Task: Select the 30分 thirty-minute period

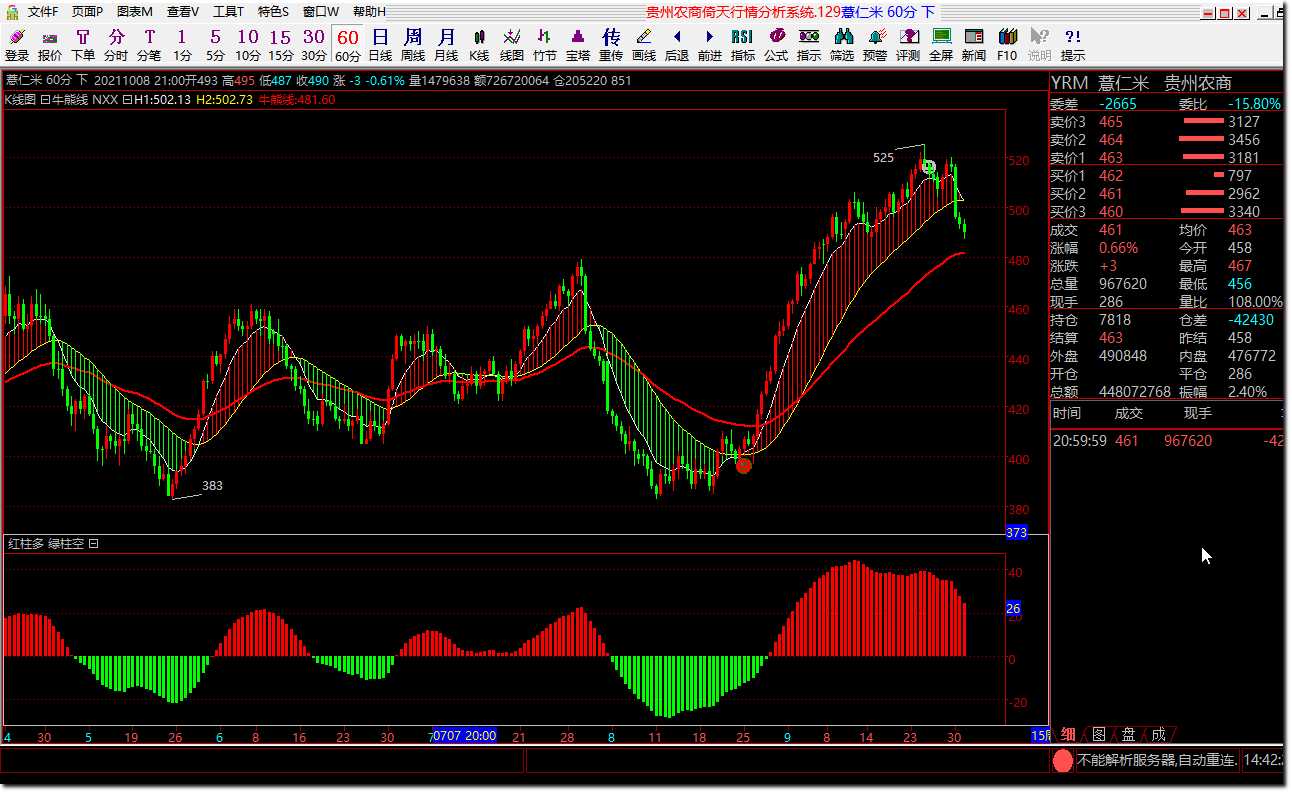Action: tap(314, 45)
